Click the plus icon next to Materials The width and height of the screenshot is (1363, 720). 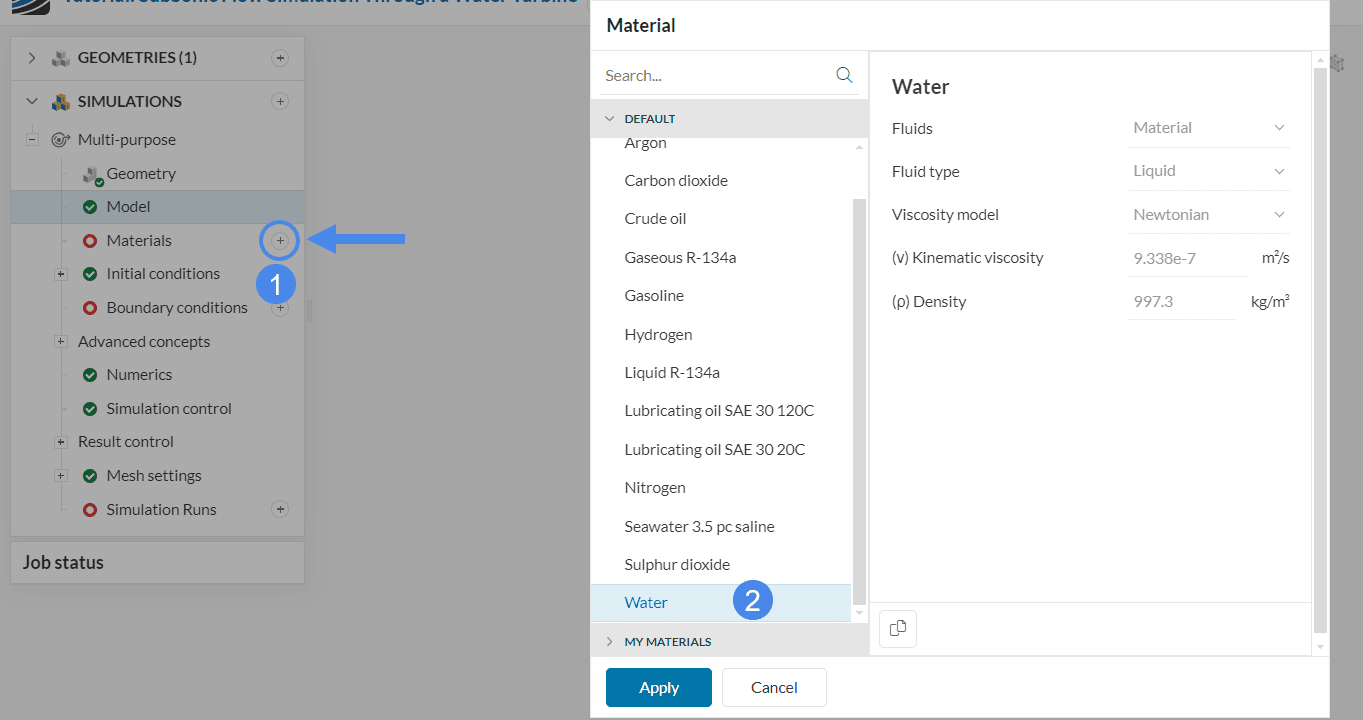(280, 241)
